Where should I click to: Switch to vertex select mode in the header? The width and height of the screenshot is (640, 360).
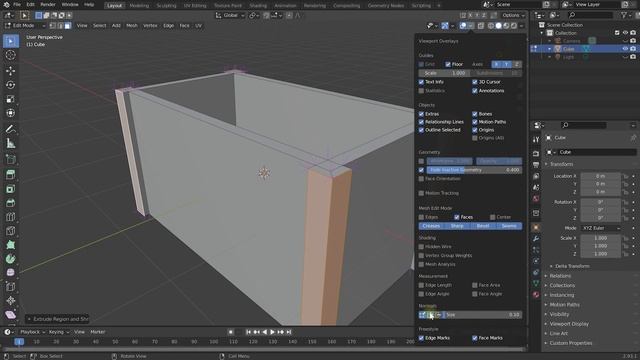53,25
